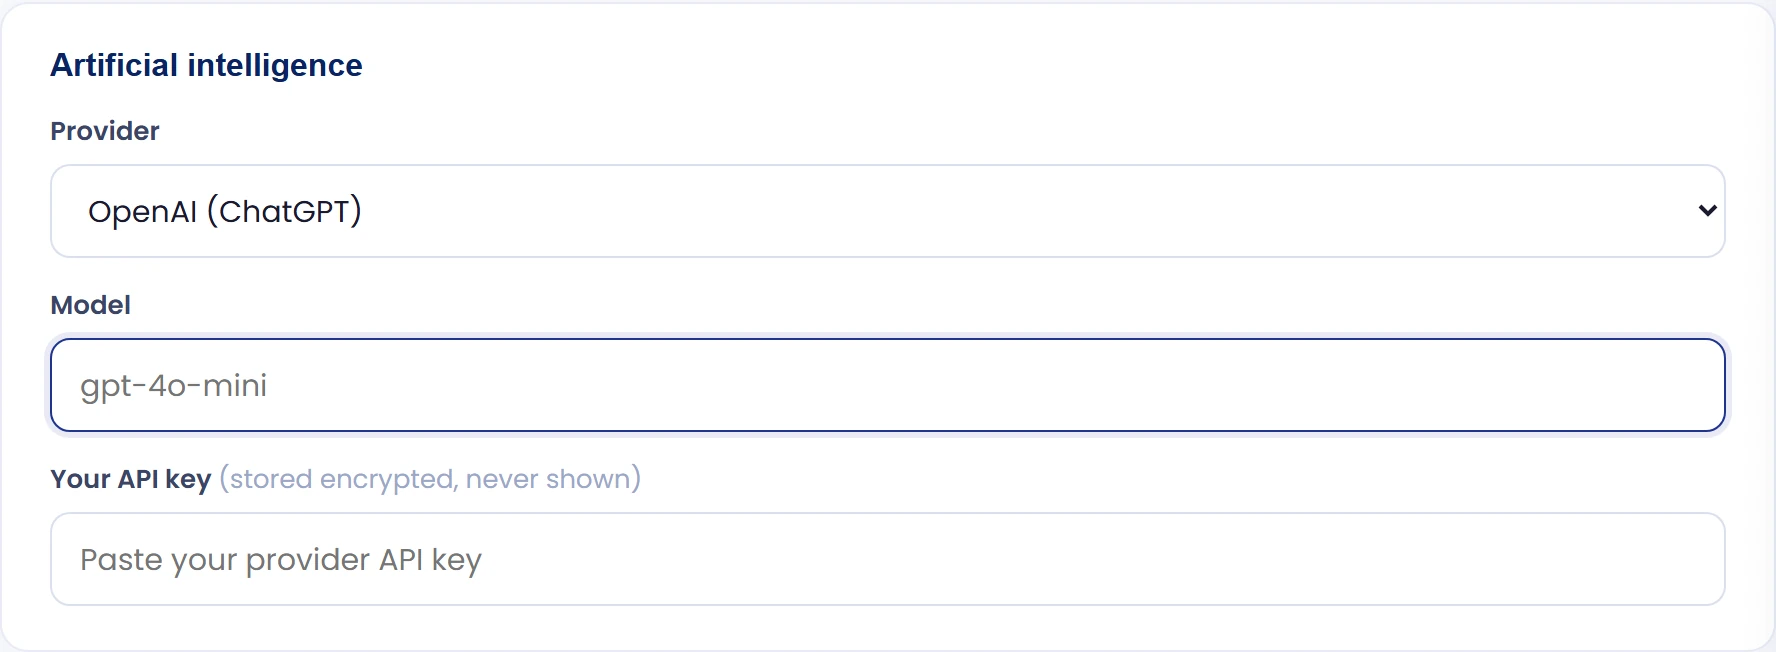
Task: Click the word Artificial in the heading
Action: click(x=115, y=65)
